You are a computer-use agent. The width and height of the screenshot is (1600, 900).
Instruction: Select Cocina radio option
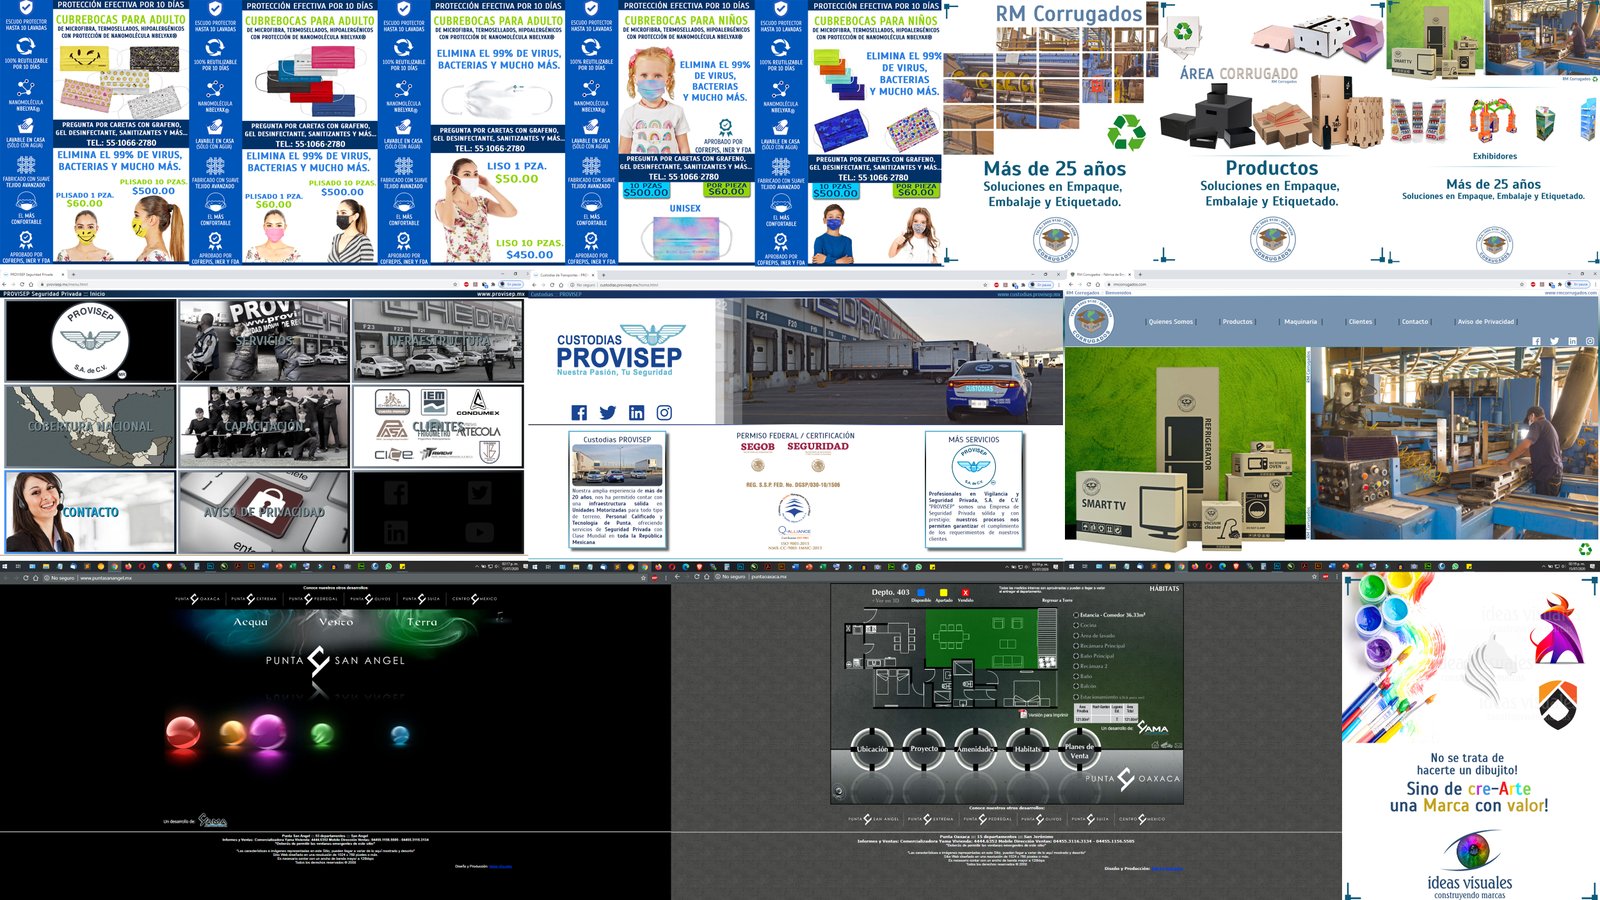[1076, 625]
